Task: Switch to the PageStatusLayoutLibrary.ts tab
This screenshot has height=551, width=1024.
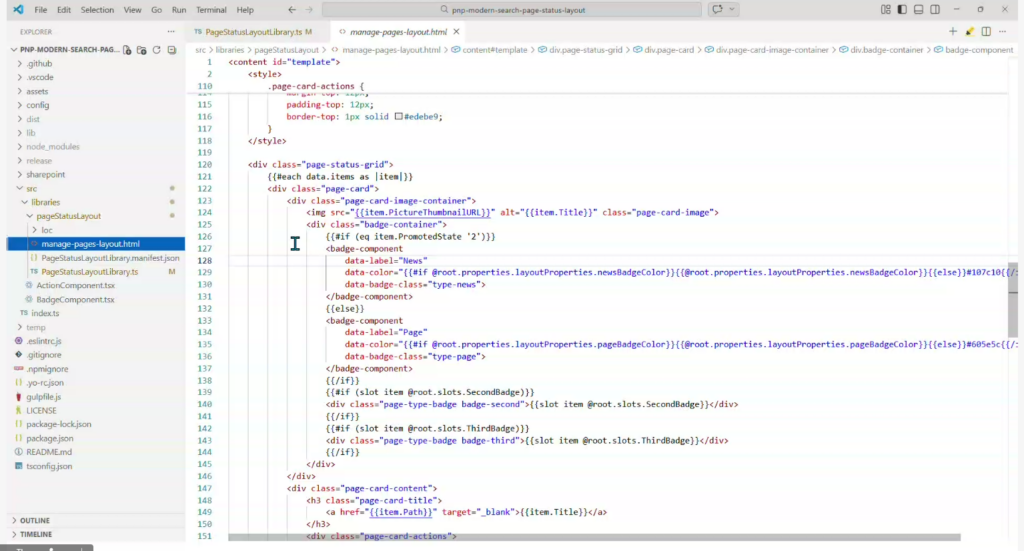Action: coord(253,32)
